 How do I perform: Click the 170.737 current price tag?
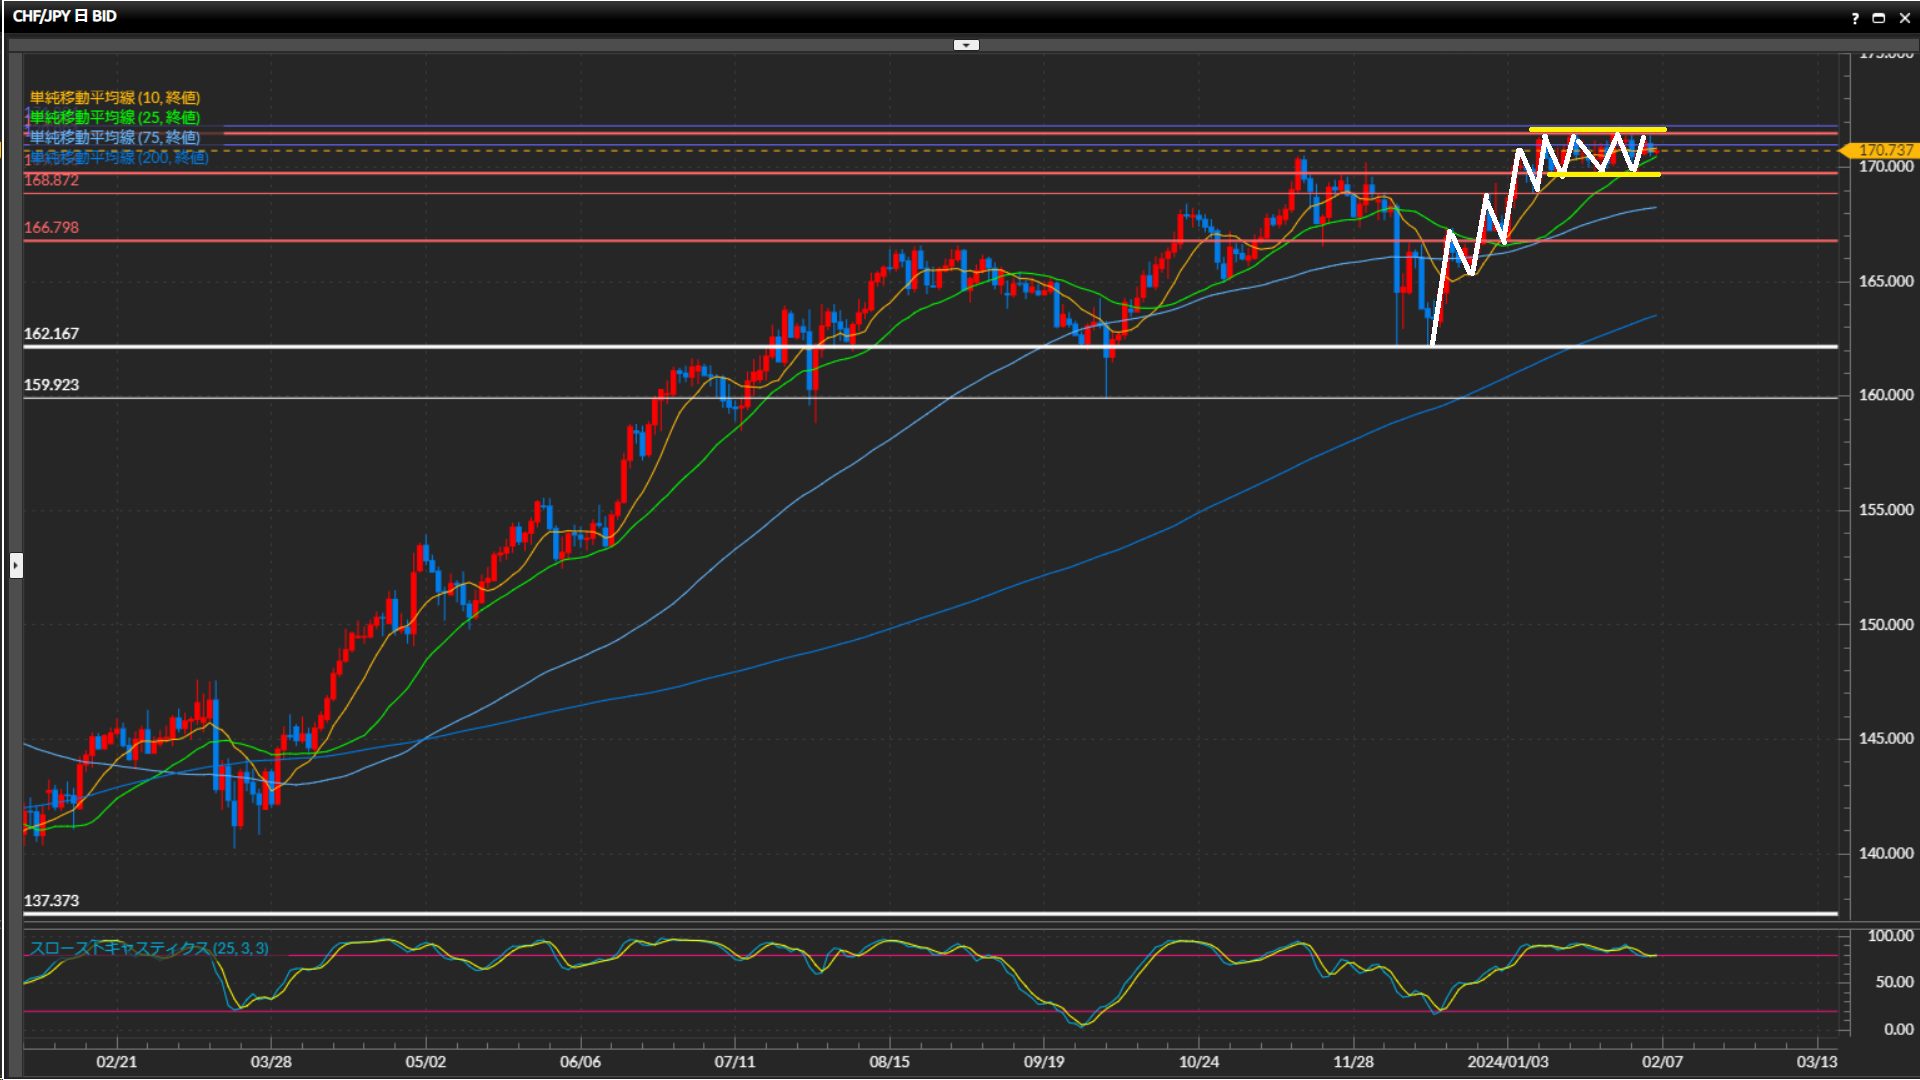1884,150
